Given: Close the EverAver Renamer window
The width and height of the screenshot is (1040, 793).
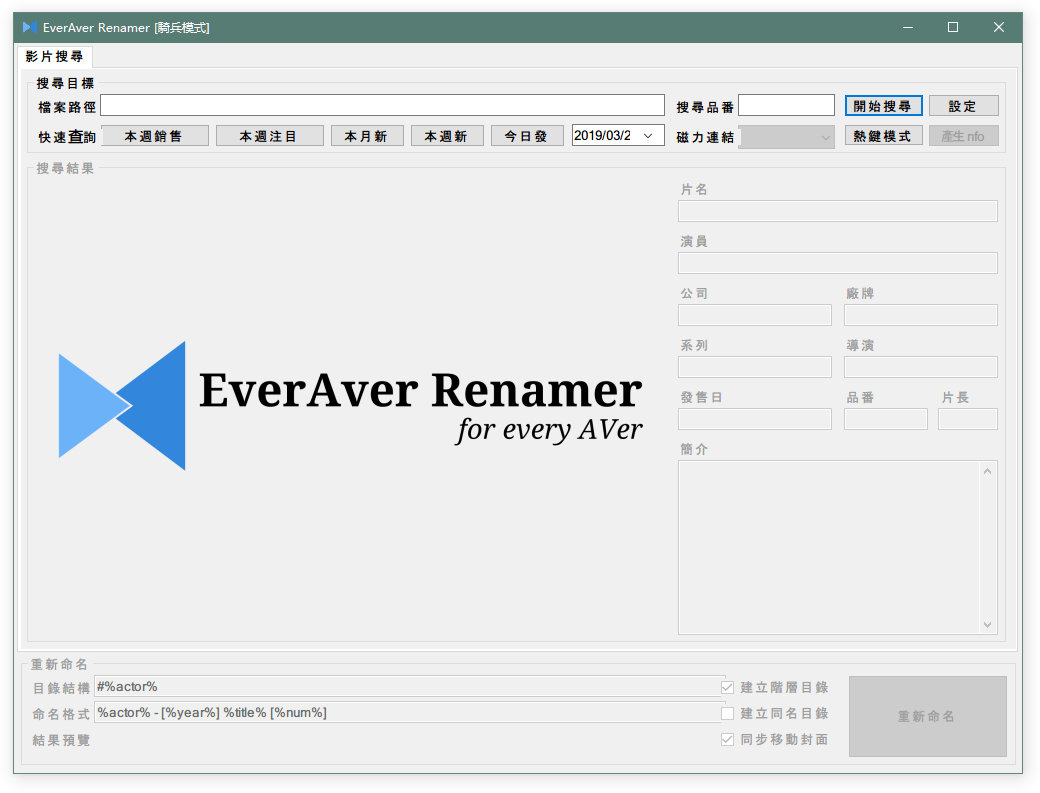Looking at the screenshot, I should point(999,27).
